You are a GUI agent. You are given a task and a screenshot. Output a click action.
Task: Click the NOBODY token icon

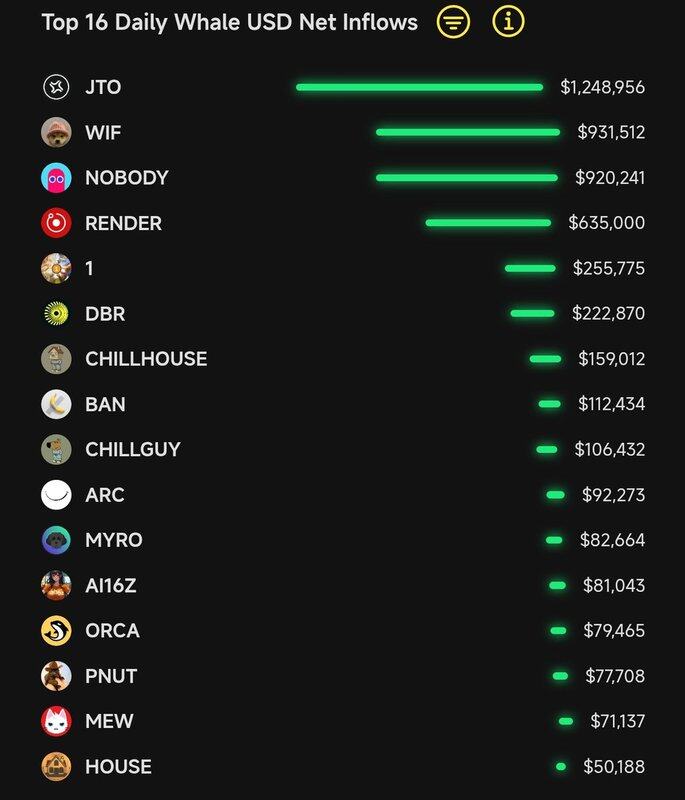coord(56,178)
